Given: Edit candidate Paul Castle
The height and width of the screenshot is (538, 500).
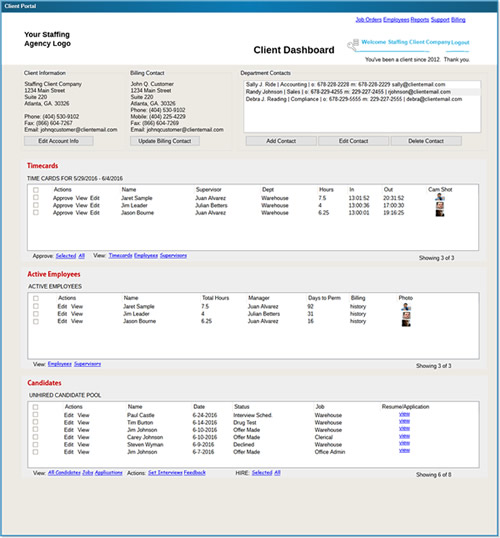Looking at the screenshot, I should 69,415.
